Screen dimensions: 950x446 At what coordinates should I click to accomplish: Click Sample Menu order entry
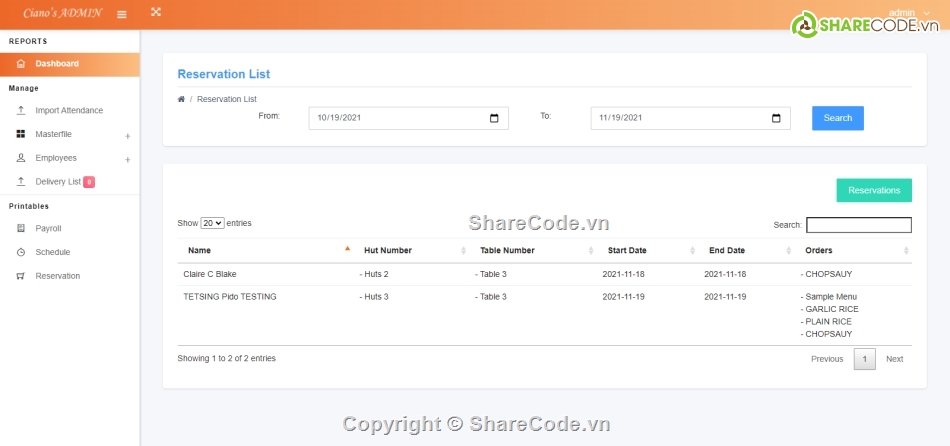[x=829, y=296]
